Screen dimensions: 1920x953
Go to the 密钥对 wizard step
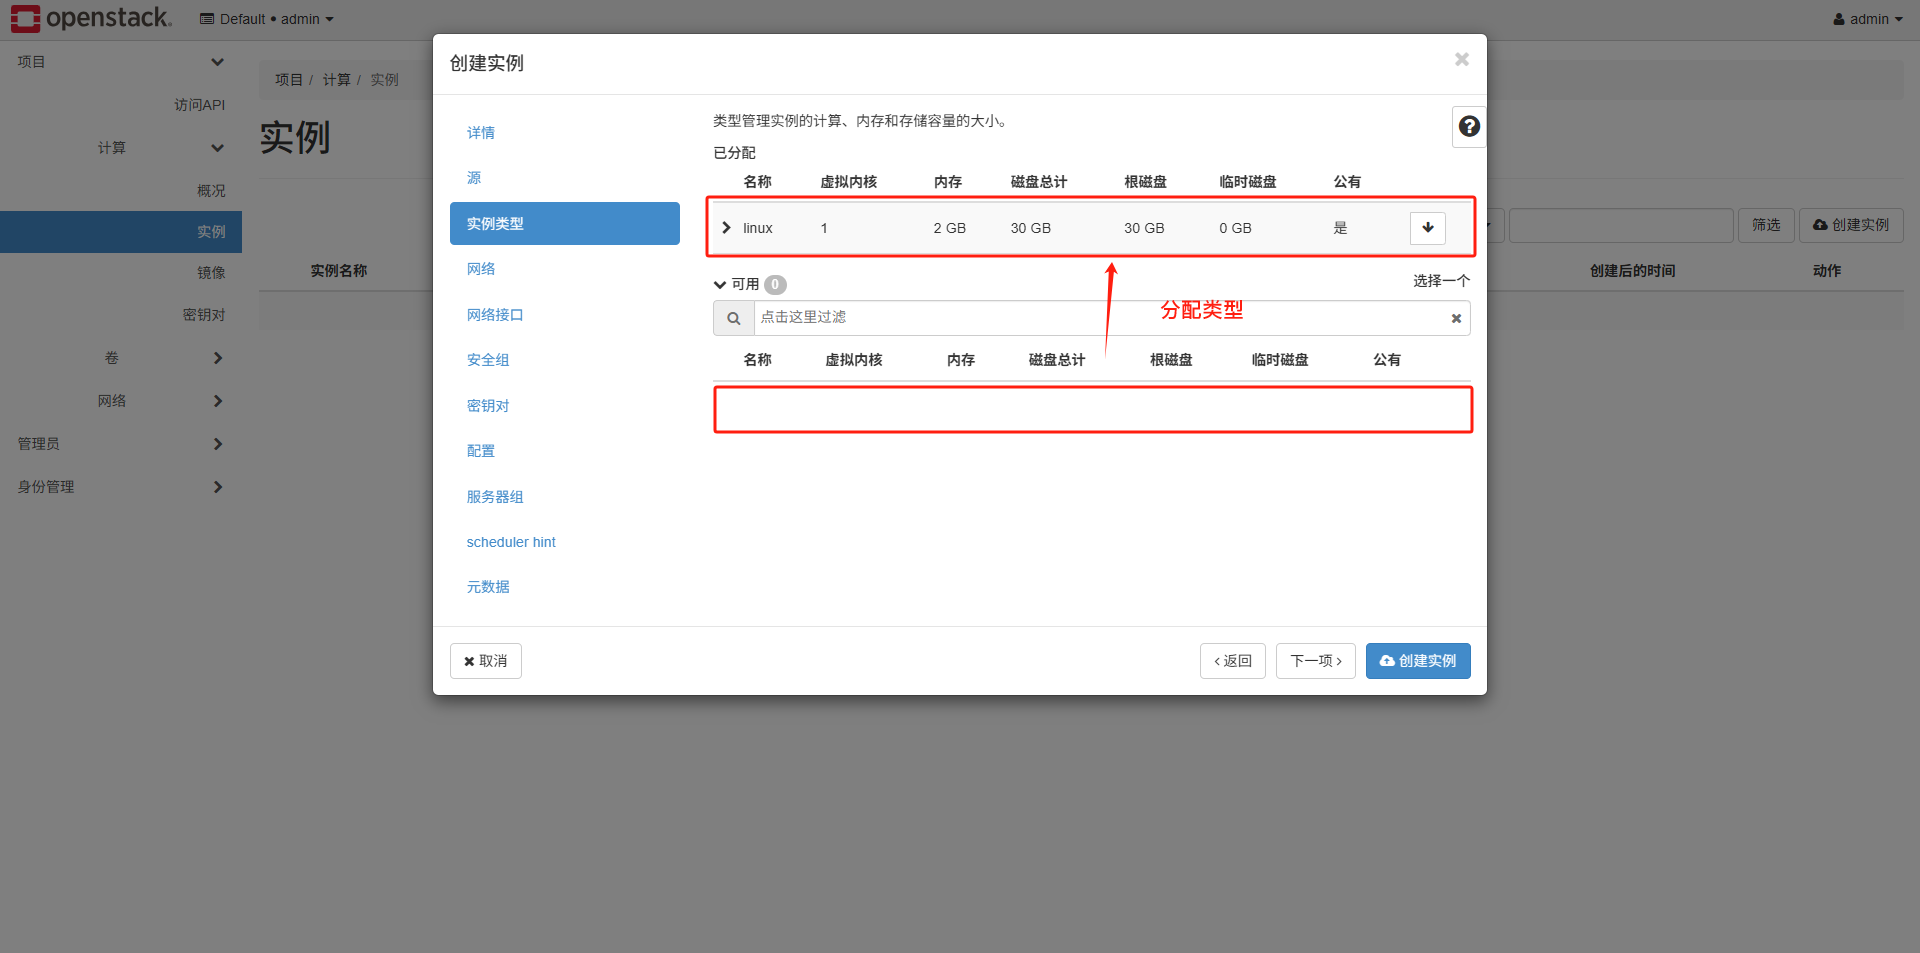(488, 406)
